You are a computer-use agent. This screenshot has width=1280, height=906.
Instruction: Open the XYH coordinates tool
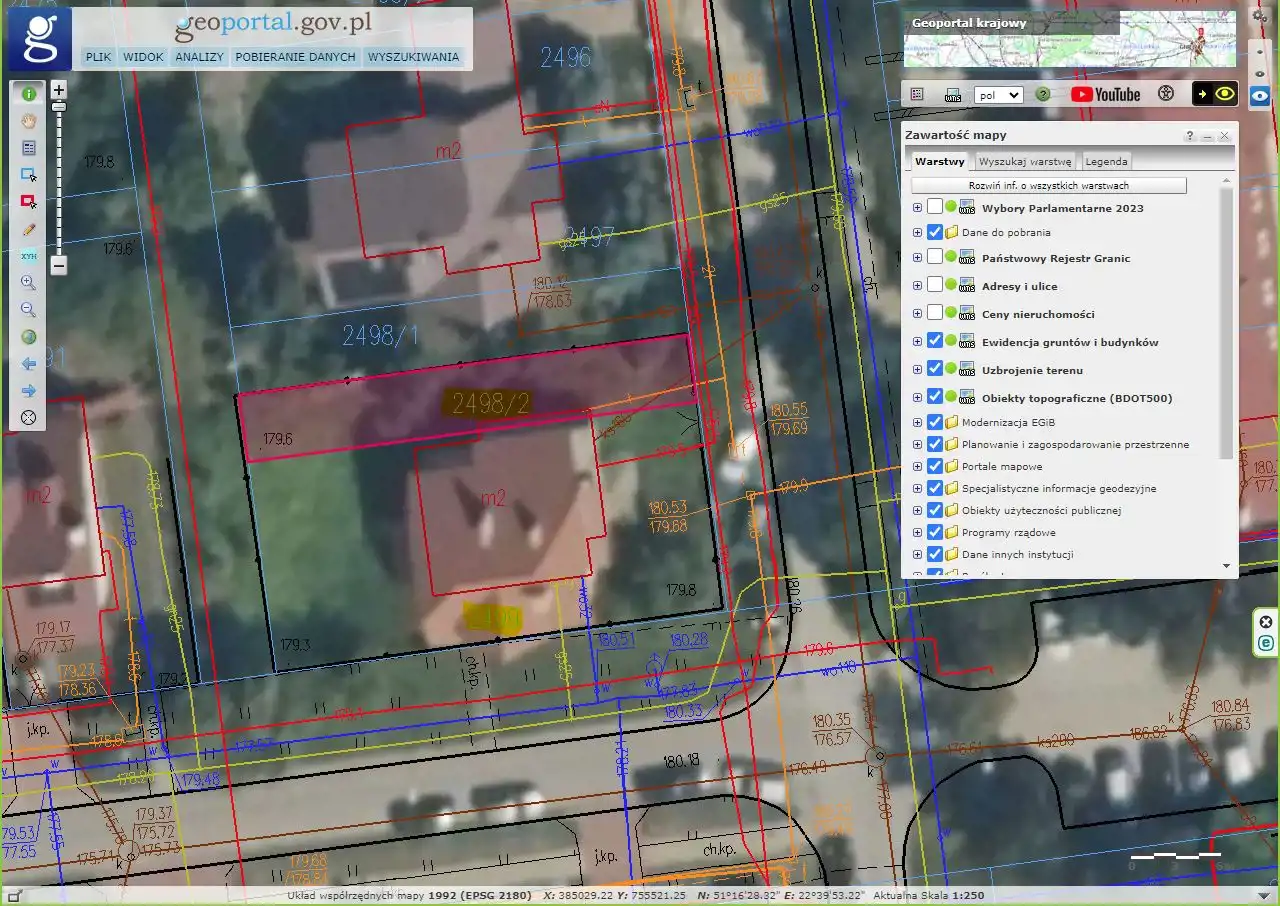28,256
